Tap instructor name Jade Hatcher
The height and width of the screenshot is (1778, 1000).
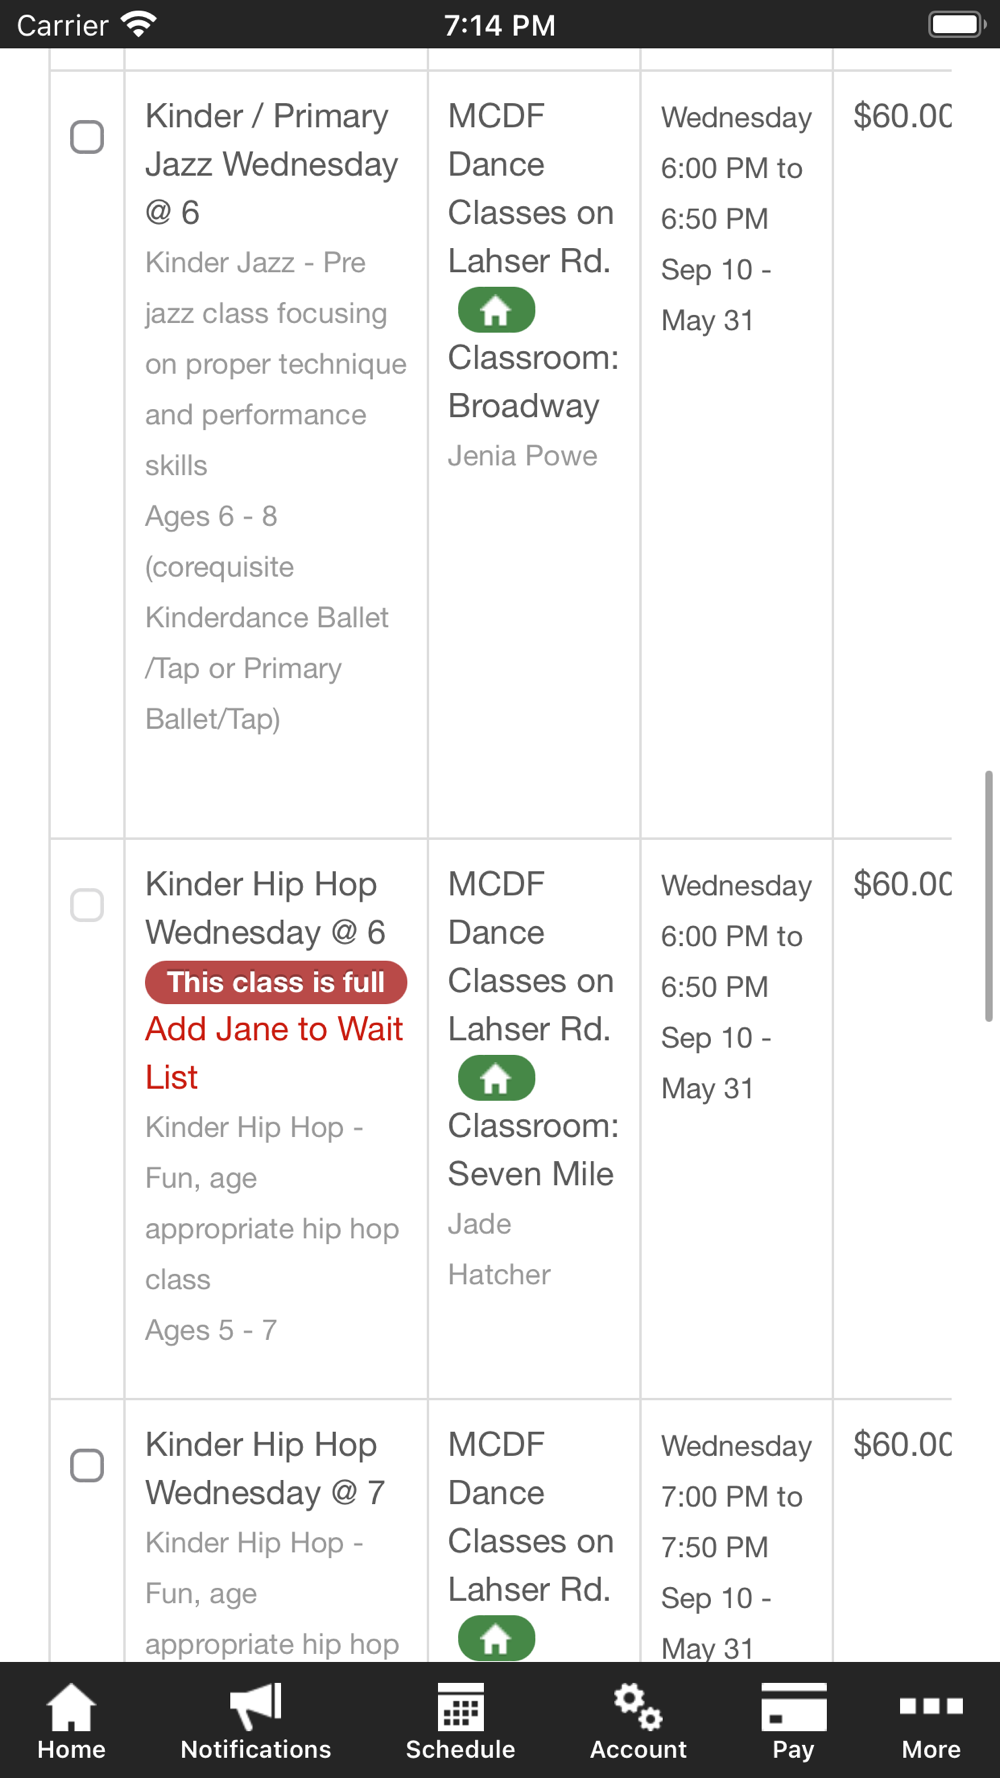pos(498,1249)
